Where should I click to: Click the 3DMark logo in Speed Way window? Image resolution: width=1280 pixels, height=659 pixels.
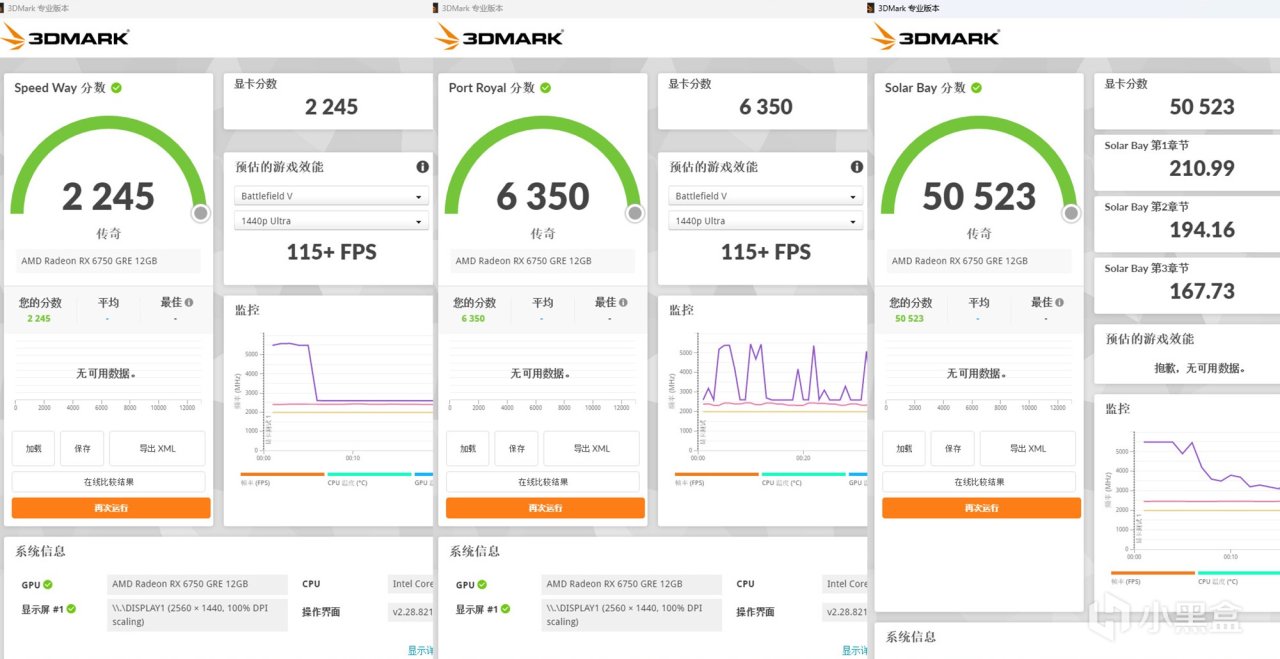pos(65,37)
